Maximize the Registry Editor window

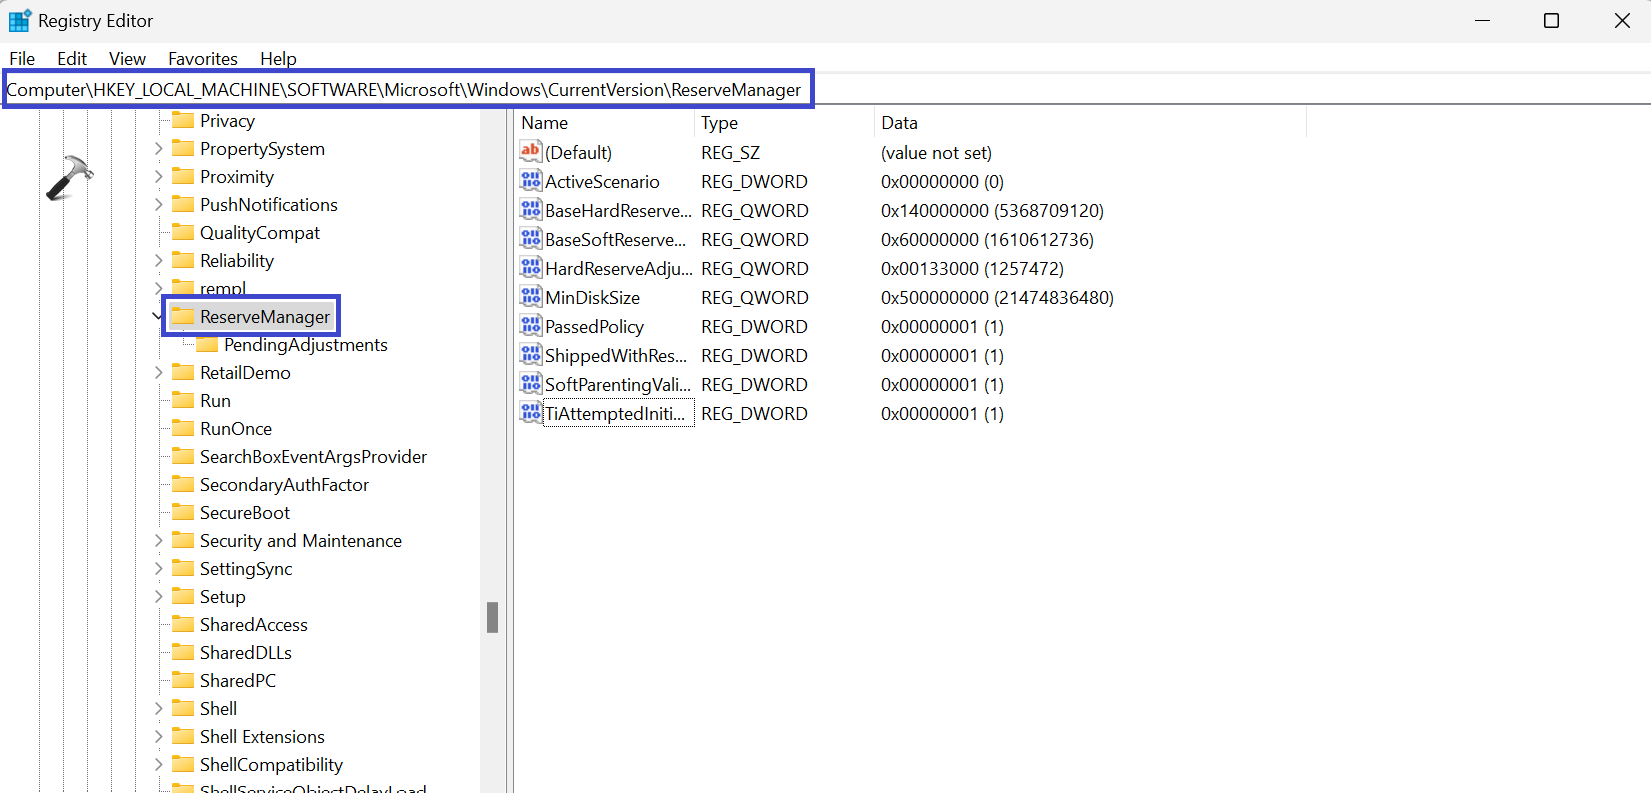tap(1551, 20)
